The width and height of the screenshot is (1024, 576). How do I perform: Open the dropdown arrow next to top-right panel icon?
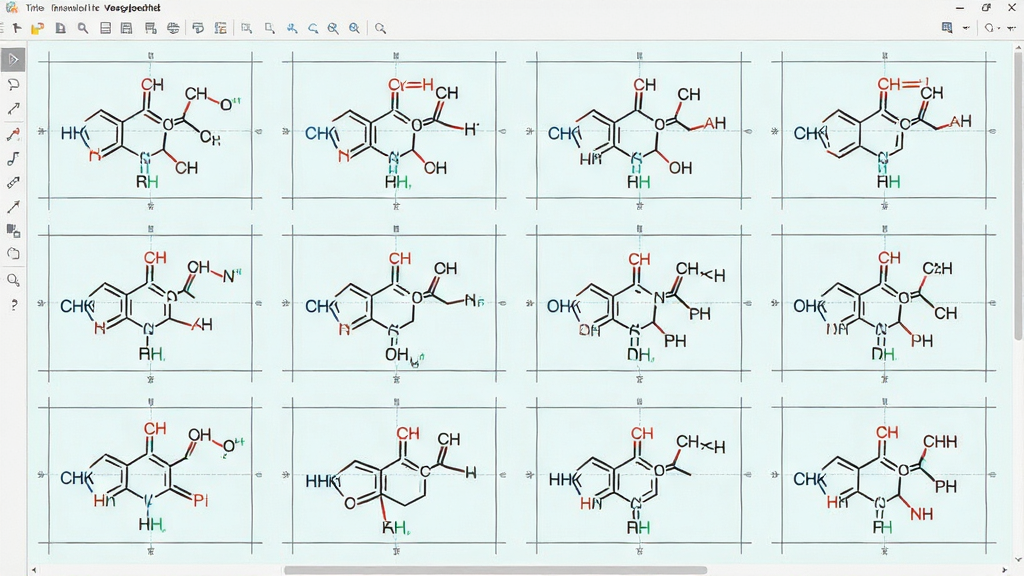[x=967, y=28]
